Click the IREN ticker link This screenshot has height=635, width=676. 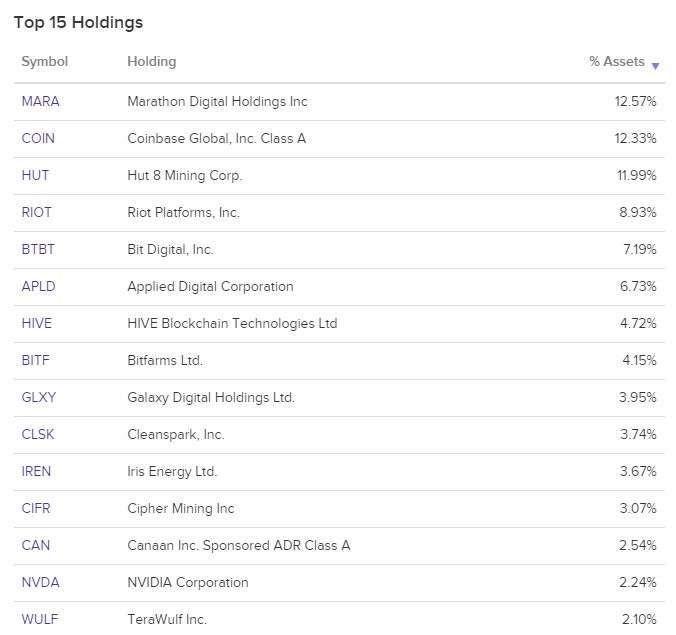(x=36, y=472)
